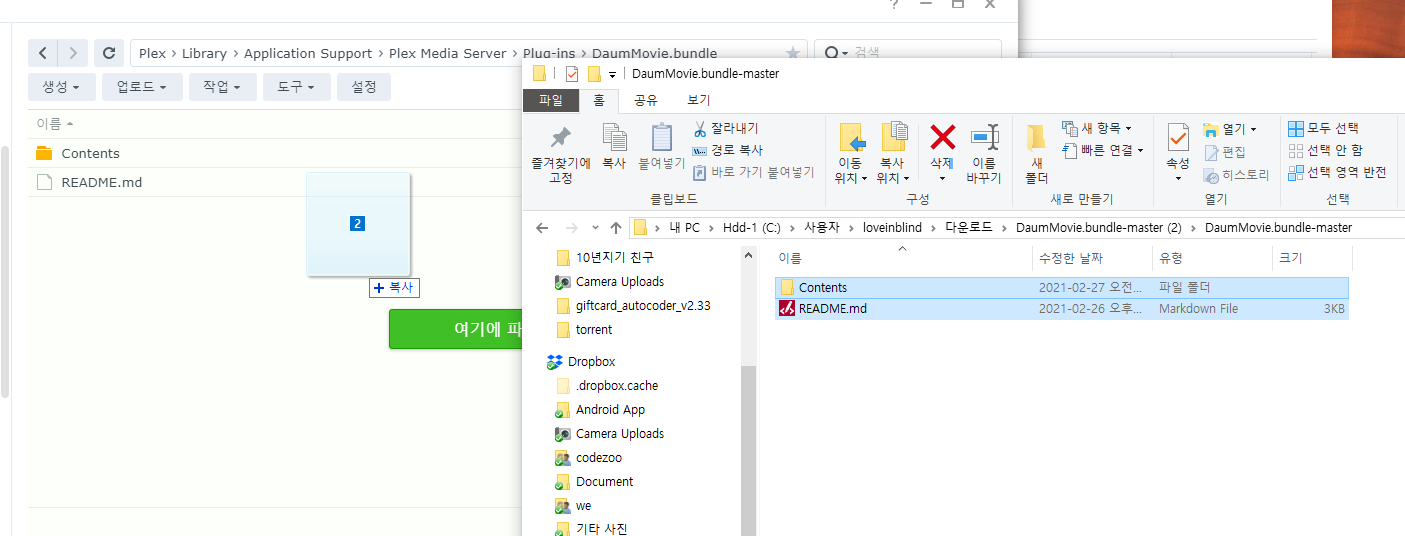Open recent locations dropdown arrow in Explorer
The image size is (1405, 536).
(595, 228)
